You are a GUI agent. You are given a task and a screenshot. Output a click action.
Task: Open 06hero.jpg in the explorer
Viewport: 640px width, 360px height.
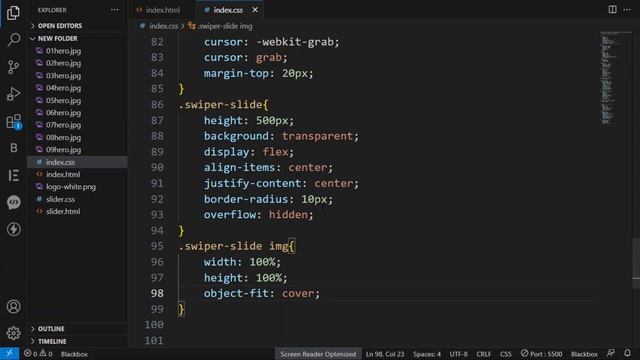click(x=63, y=113)
